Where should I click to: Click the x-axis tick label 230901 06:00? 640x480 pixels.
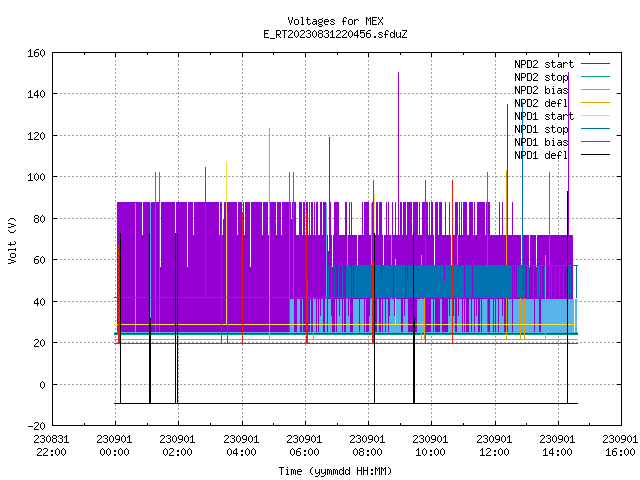pyautogui.click(x=304, y=446)
